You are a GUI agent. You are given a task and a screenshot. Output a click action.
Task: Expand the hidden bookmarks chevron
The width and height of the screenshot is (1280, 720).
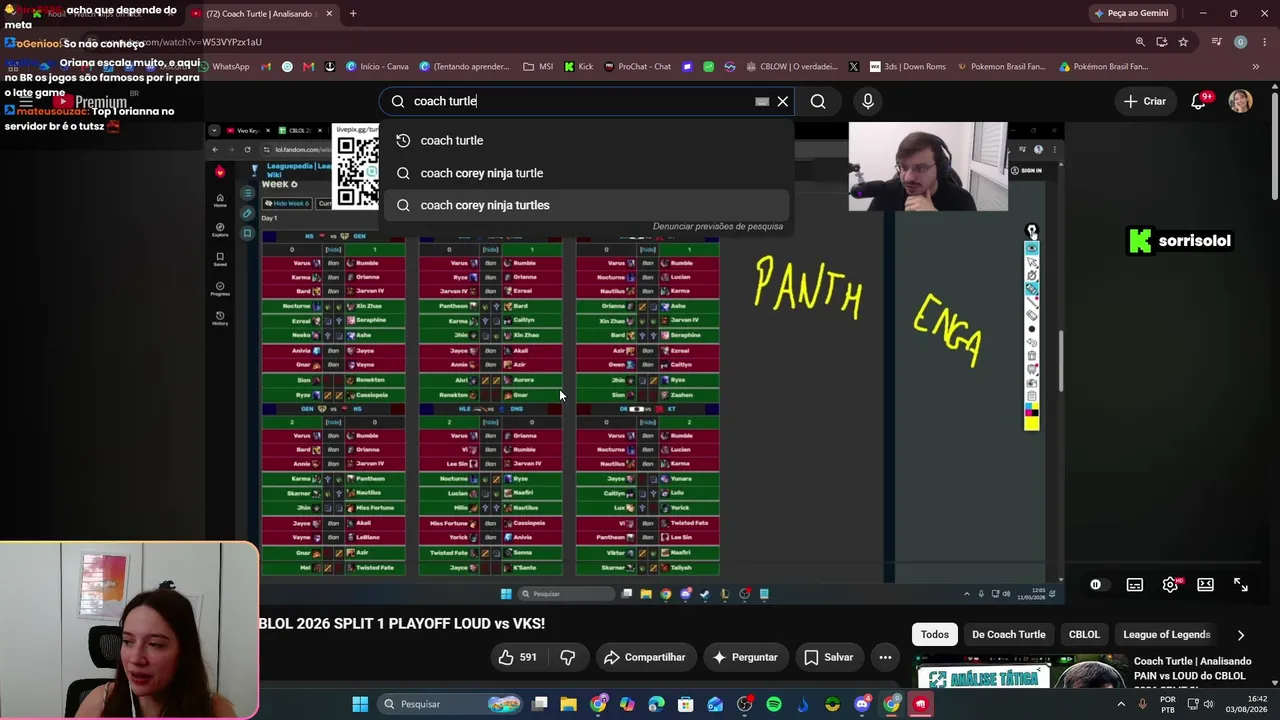point(1256,67)
